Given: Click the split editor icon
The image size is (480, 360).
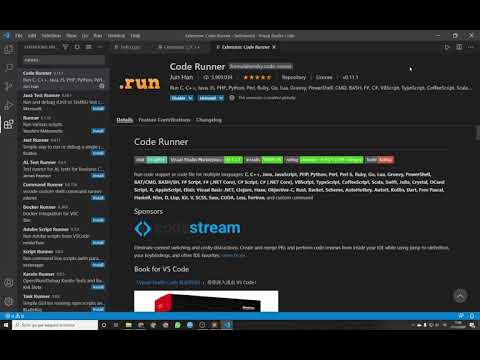Looking at the screenshot, I should (459, 47).
